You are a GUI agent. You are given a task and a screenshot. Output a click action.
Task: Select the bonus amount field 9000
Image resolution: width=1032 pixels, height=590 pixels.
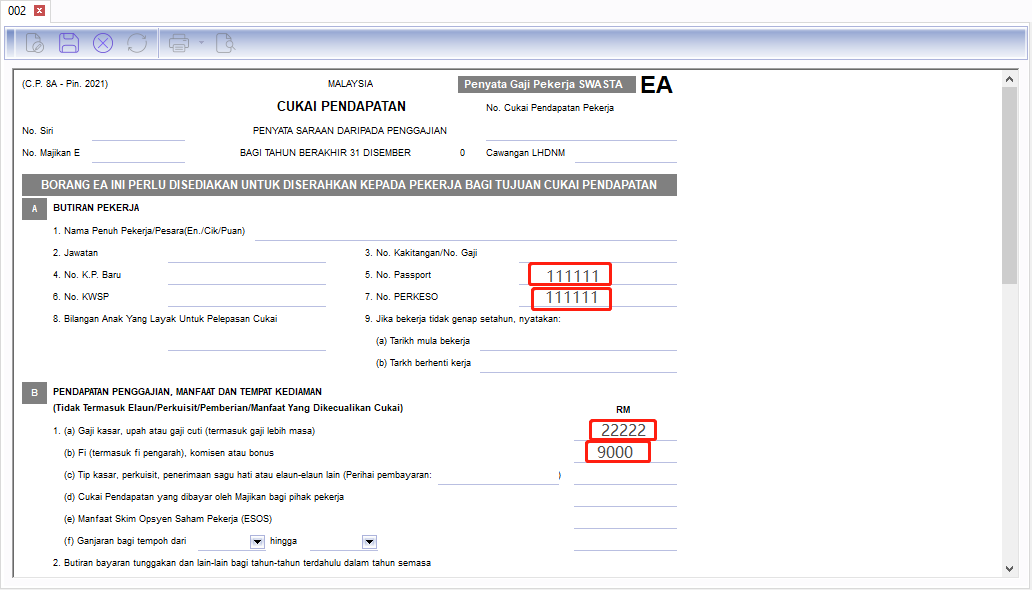[617, 452]
